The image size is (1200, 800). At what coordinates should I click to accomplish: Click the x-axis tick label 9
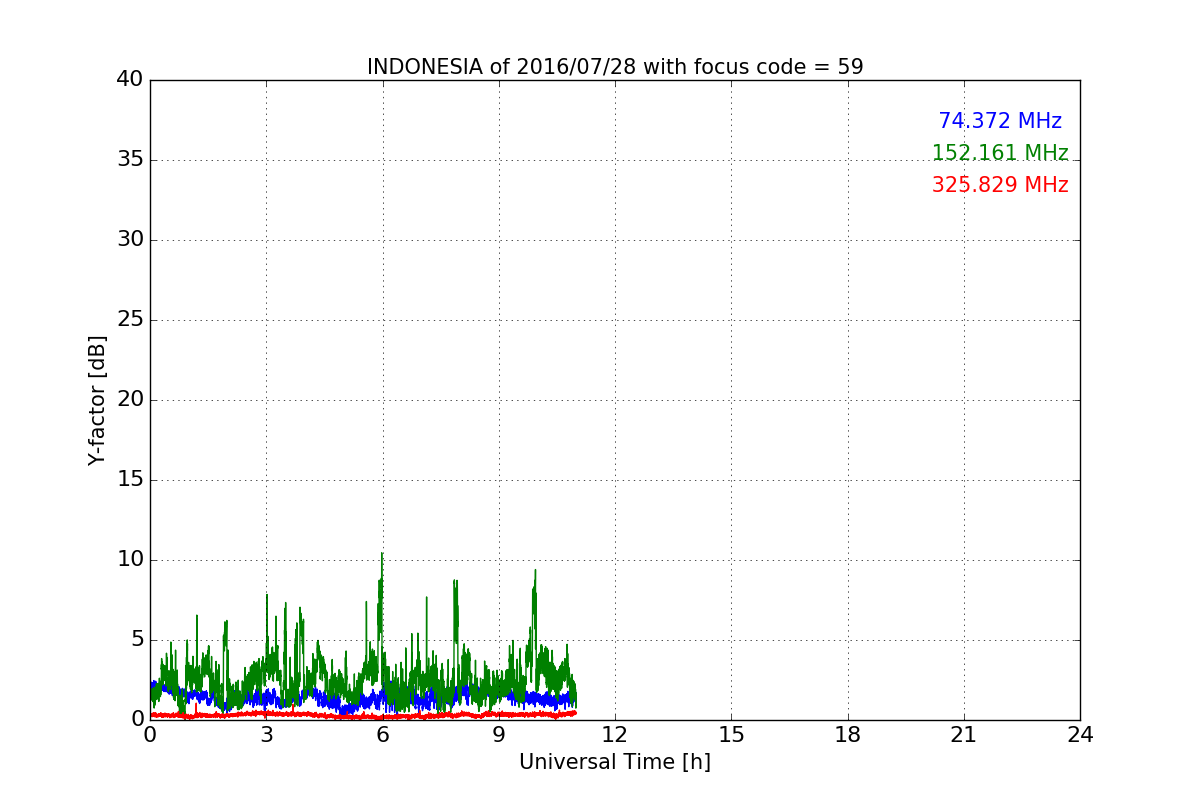(x=499, y=734)
